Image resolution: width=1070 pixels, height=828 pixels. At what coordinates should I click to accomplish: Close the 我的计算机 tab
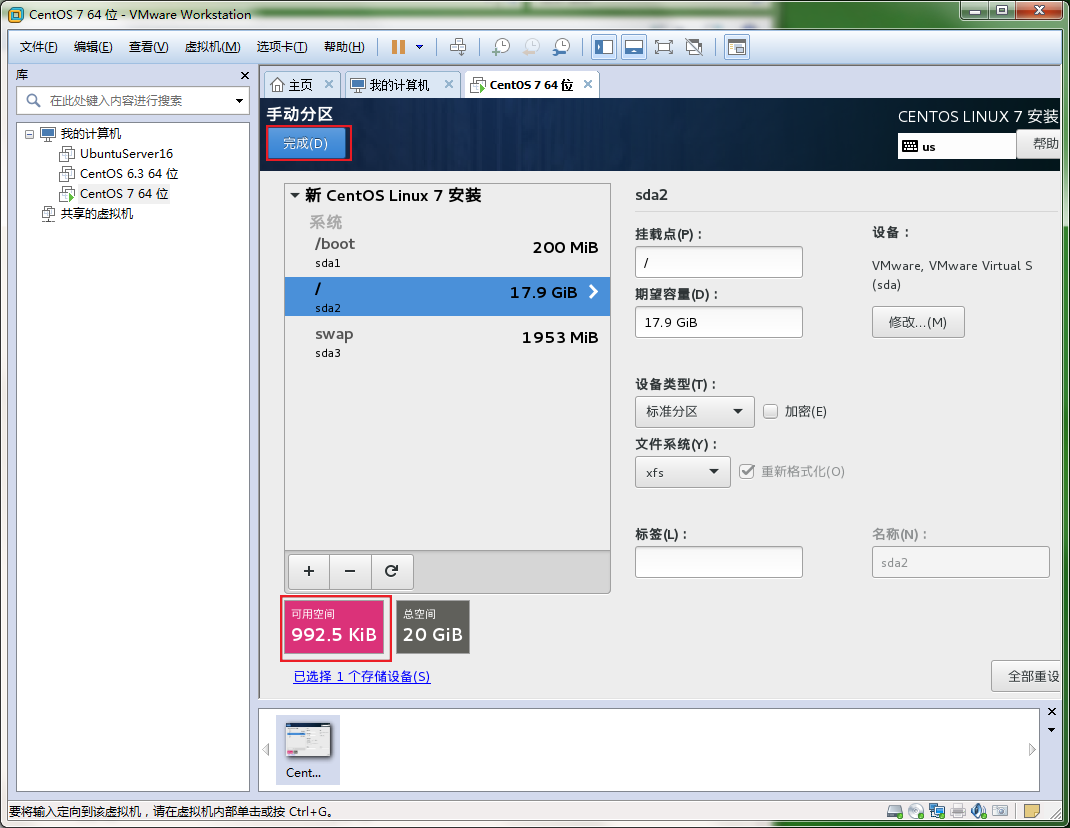point(448,84)
